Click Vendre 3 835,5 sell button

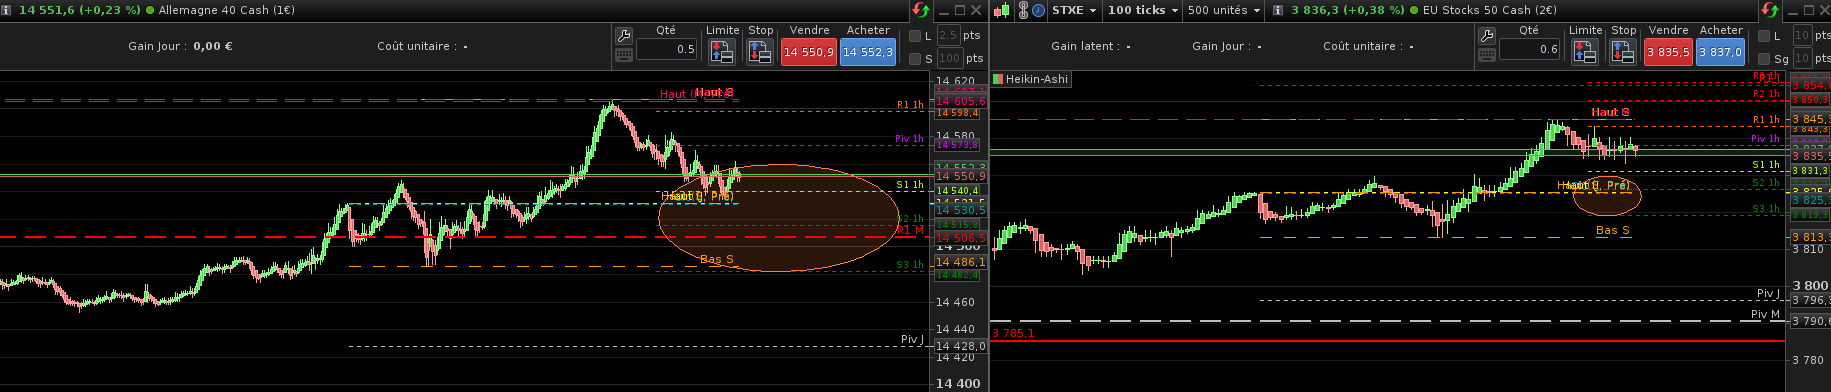(x=1668, y=52)
